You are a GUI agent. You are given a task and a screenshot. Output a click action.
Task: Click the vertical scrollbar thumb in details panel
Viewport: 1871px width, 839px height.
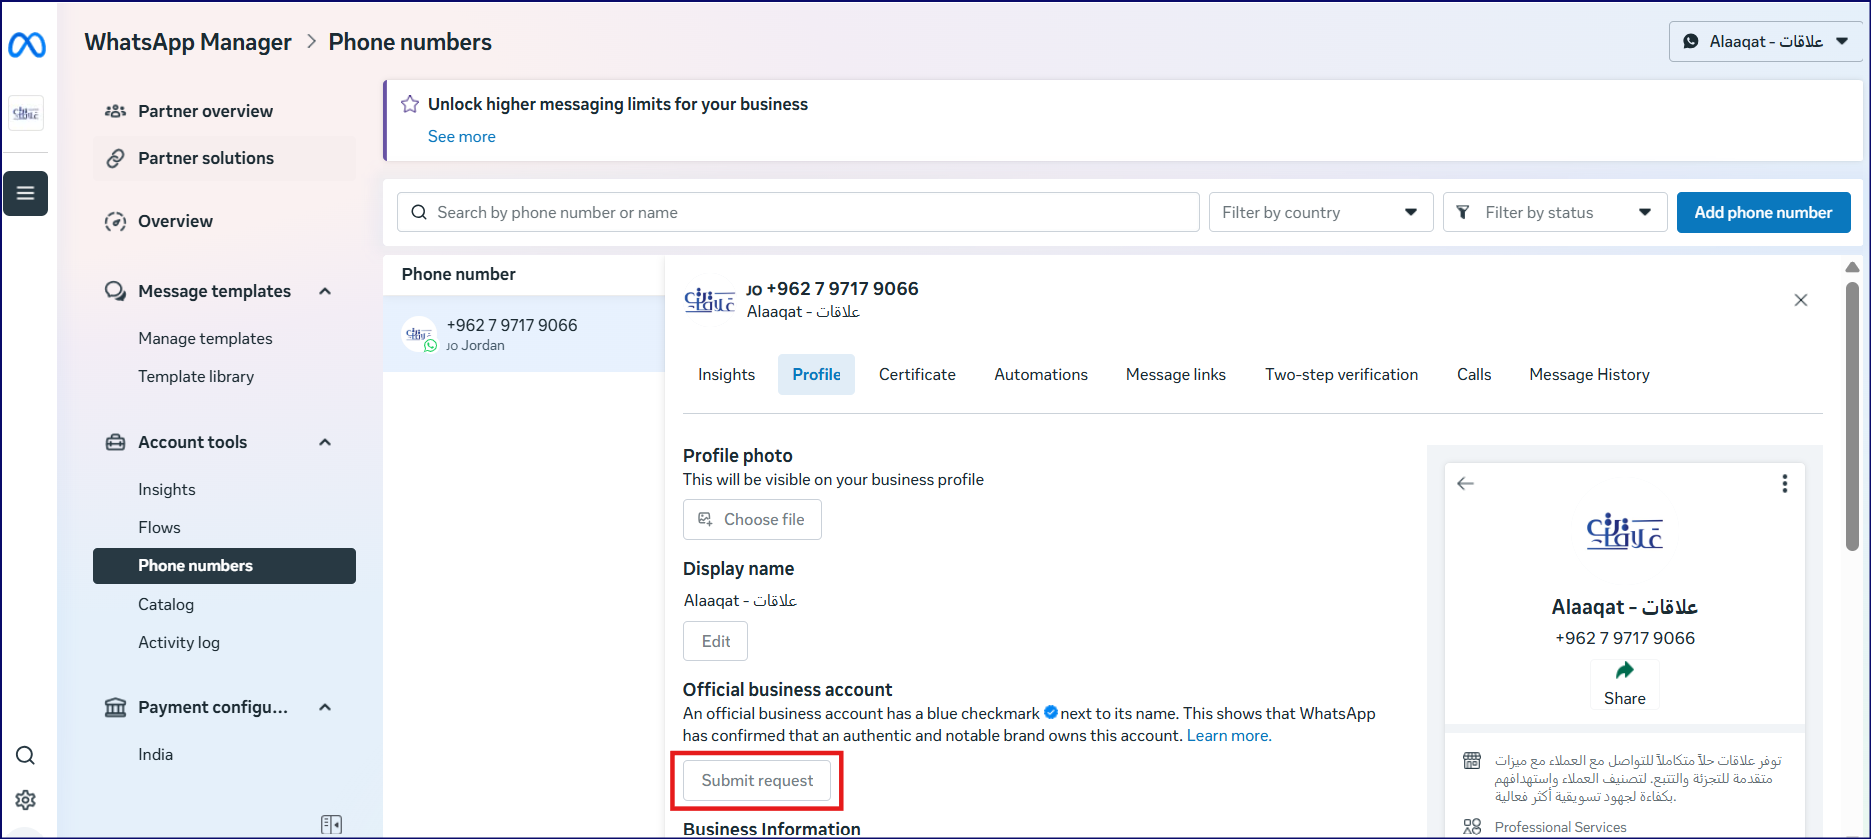(1852, 415)
